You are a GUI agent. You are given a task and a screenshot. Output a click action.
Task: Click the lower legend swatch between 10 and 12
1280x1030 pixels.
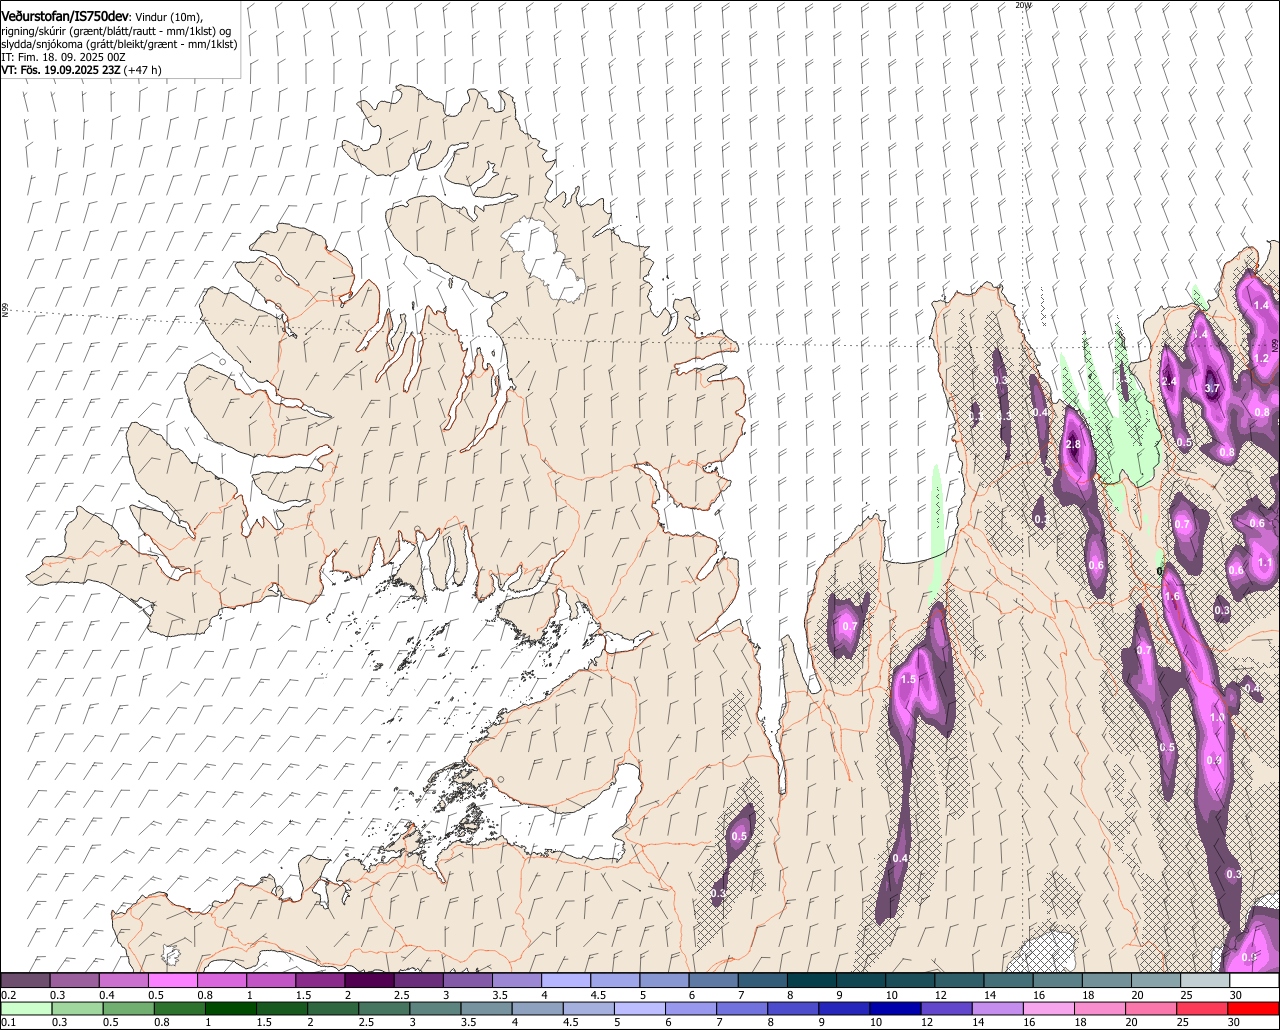point(896,1008)
